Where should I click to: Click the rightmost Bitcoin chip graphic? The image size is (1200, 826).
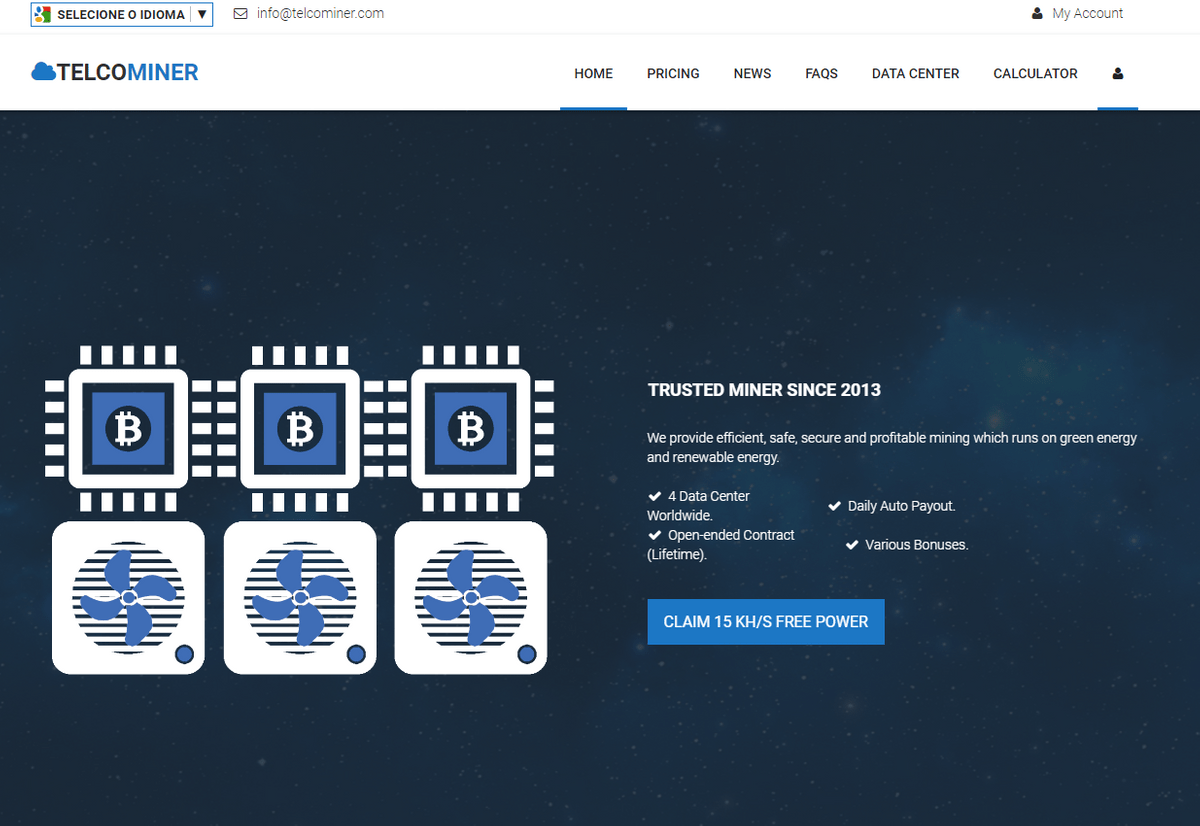471,429
